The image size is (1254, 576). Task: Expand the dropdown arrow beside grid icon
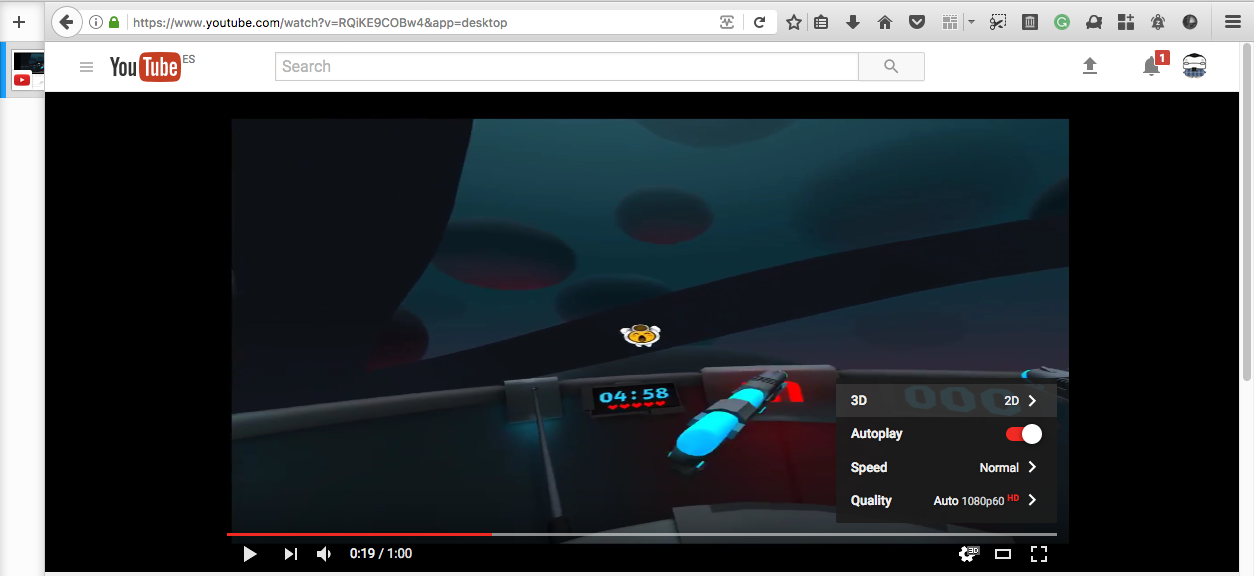[x=971, y=22]
